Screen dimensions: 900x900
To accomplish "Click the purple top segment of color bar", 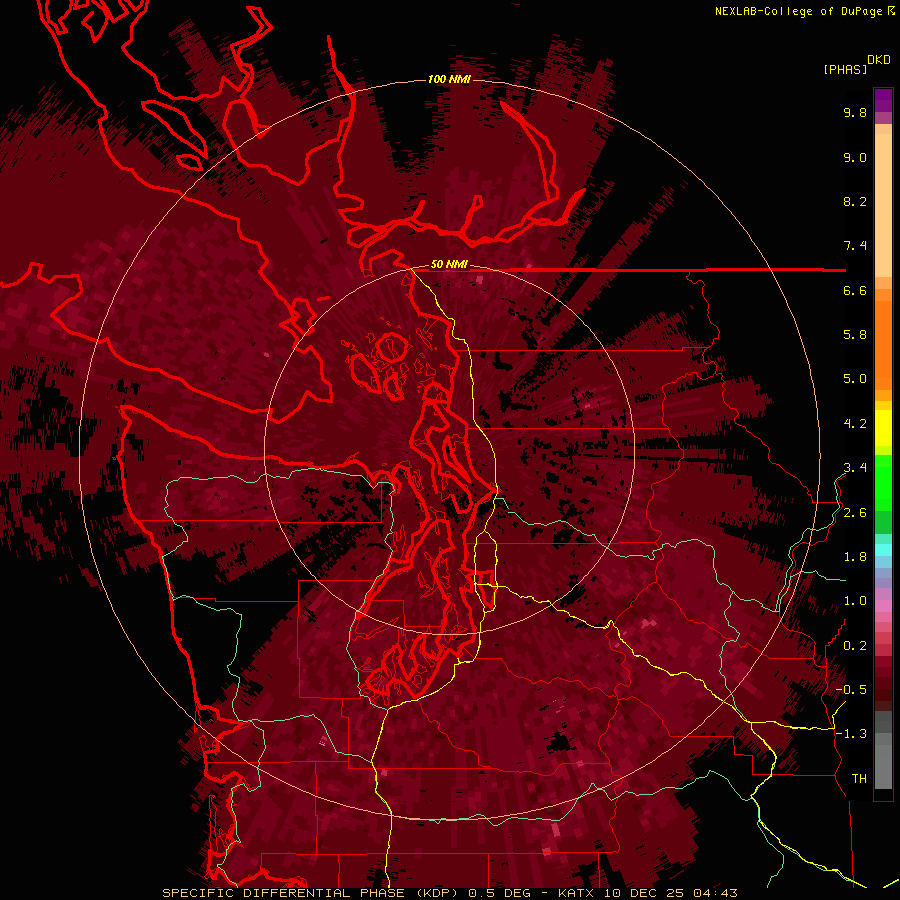I will [x=883, y=100].
